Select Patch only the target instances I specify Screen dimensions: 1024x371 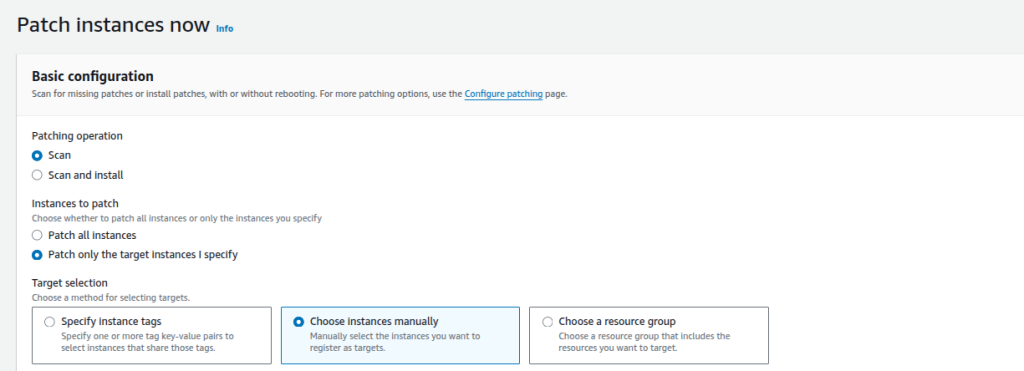(37, 255)
